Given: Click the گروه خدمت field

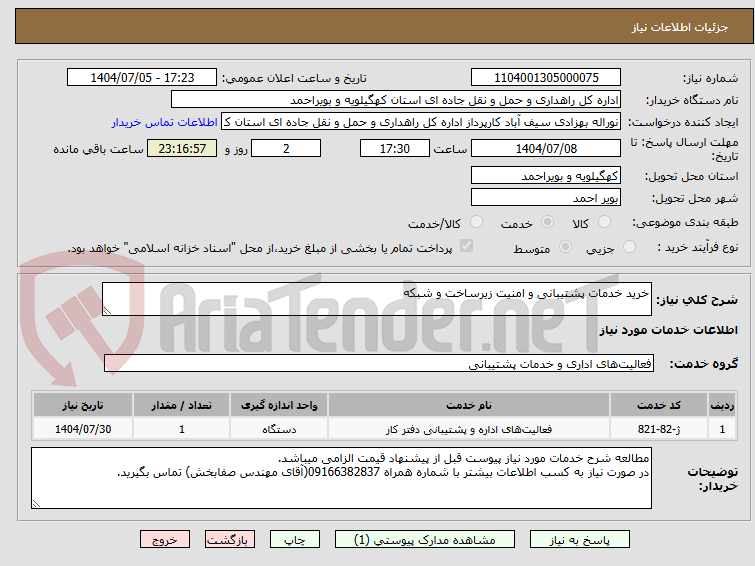Looking at the screenshot, I should 379,364.
